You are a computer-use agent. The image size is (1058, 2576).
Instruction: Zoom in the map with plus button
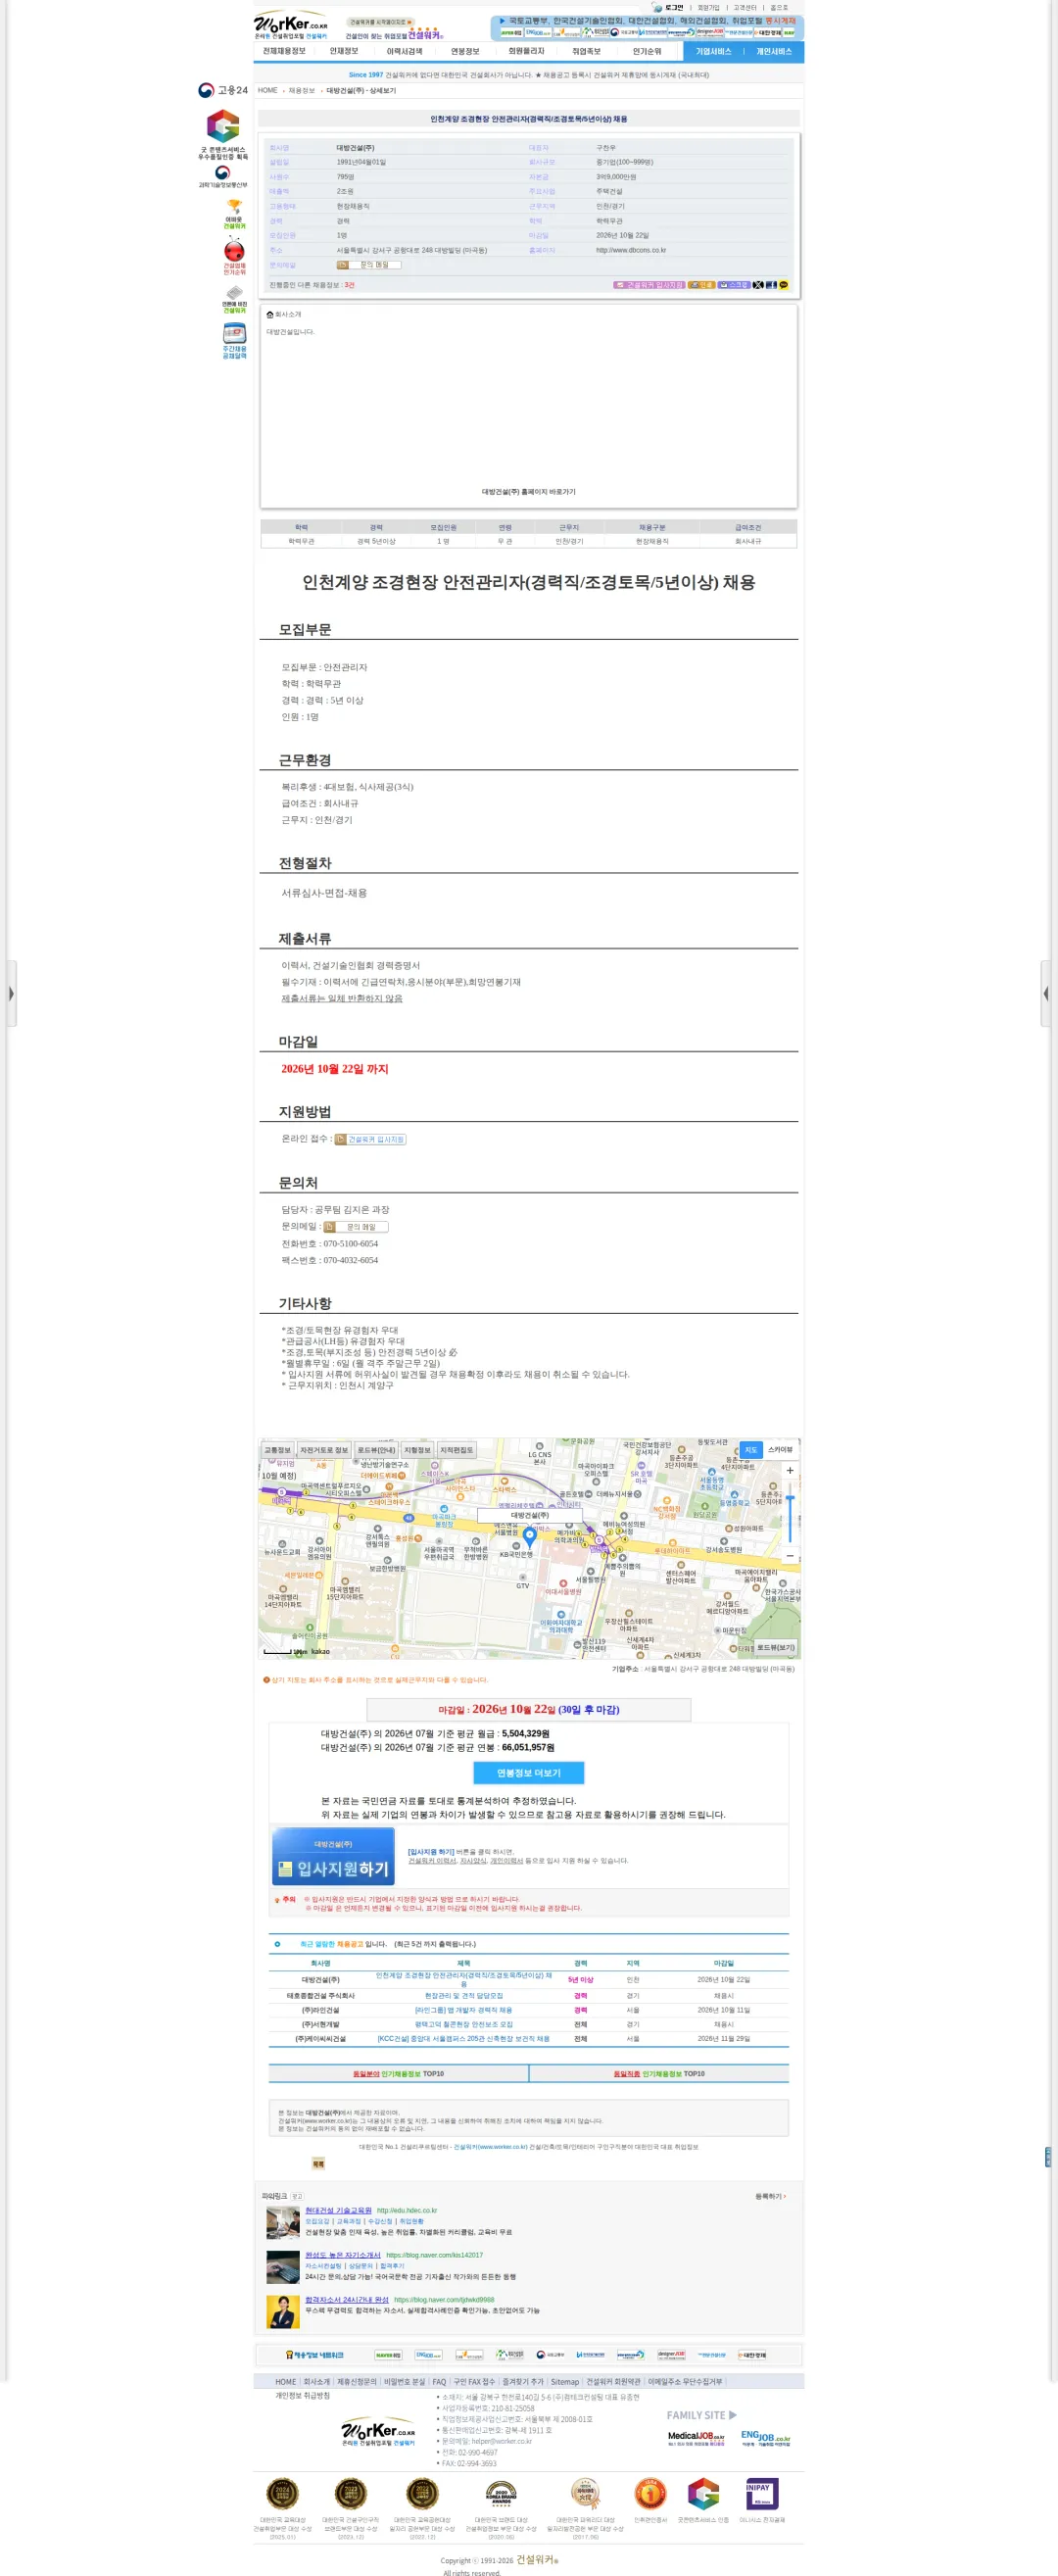(x=790, y=1470)
